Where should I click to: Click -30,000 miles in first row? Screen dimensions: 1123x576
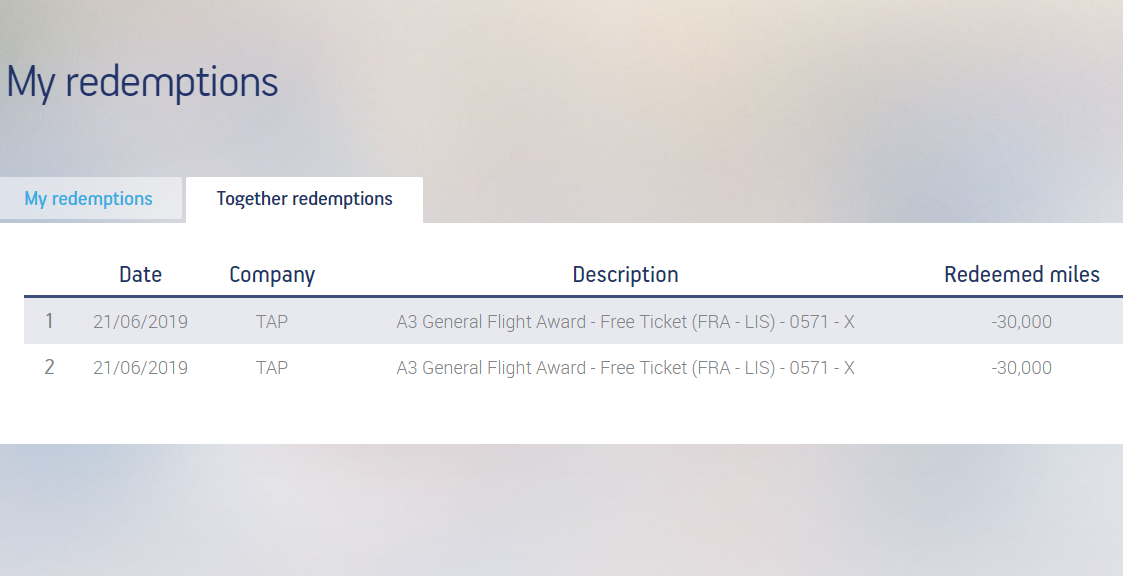[1022, 322]
